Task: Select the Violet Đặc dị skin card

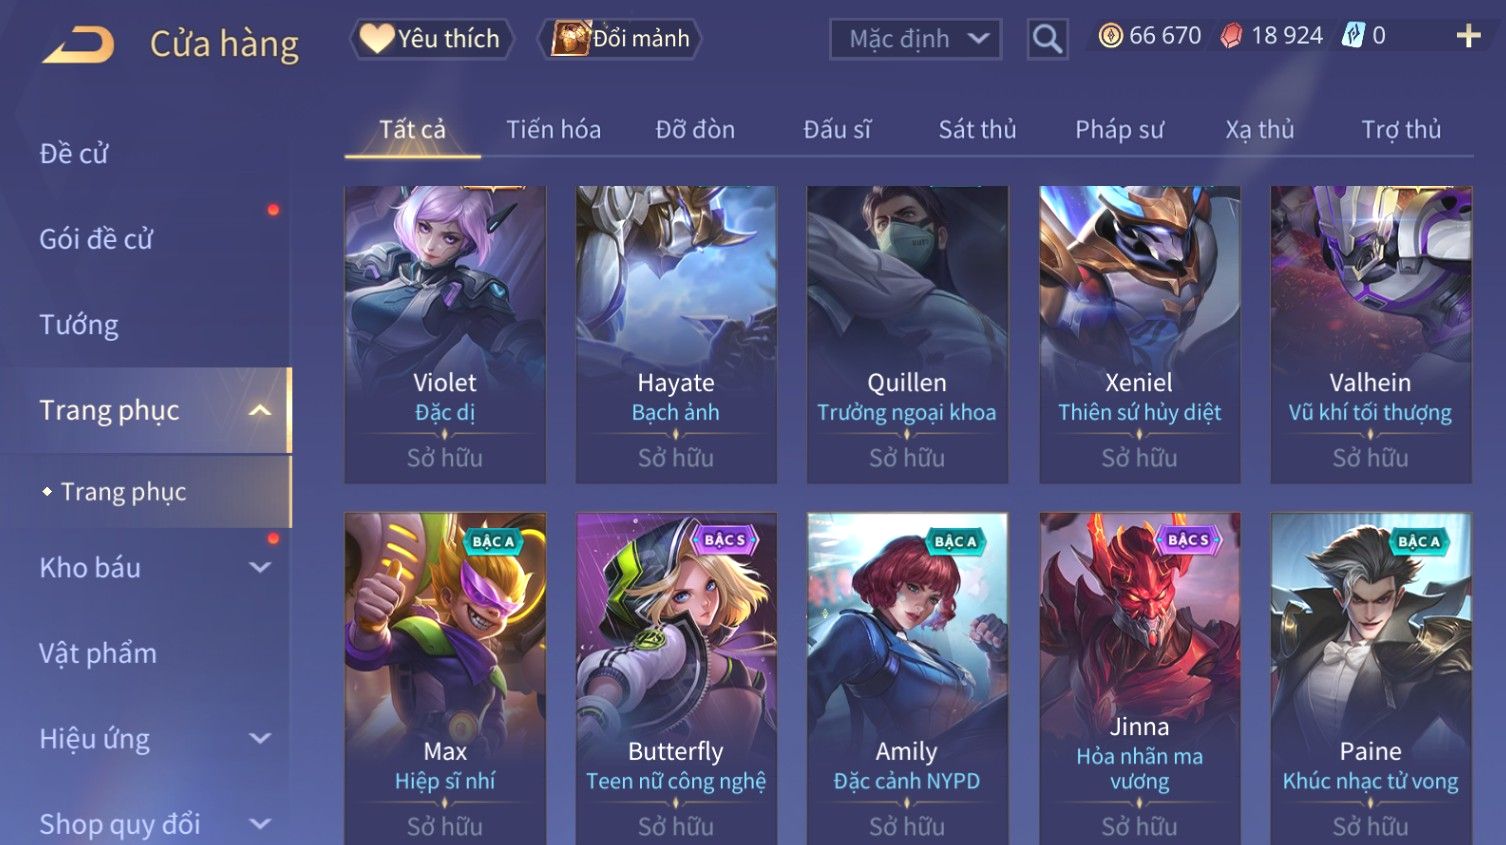Action: [x=445, y=334]
